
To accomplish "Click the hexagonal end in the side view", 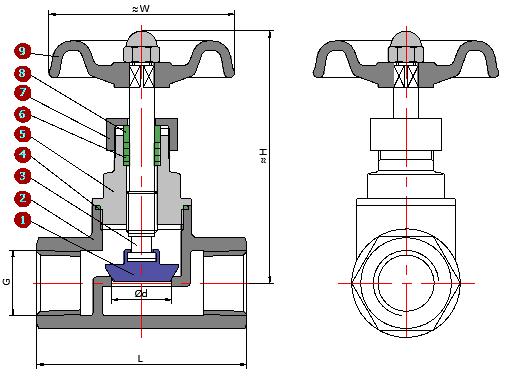I will pos(406,283).
